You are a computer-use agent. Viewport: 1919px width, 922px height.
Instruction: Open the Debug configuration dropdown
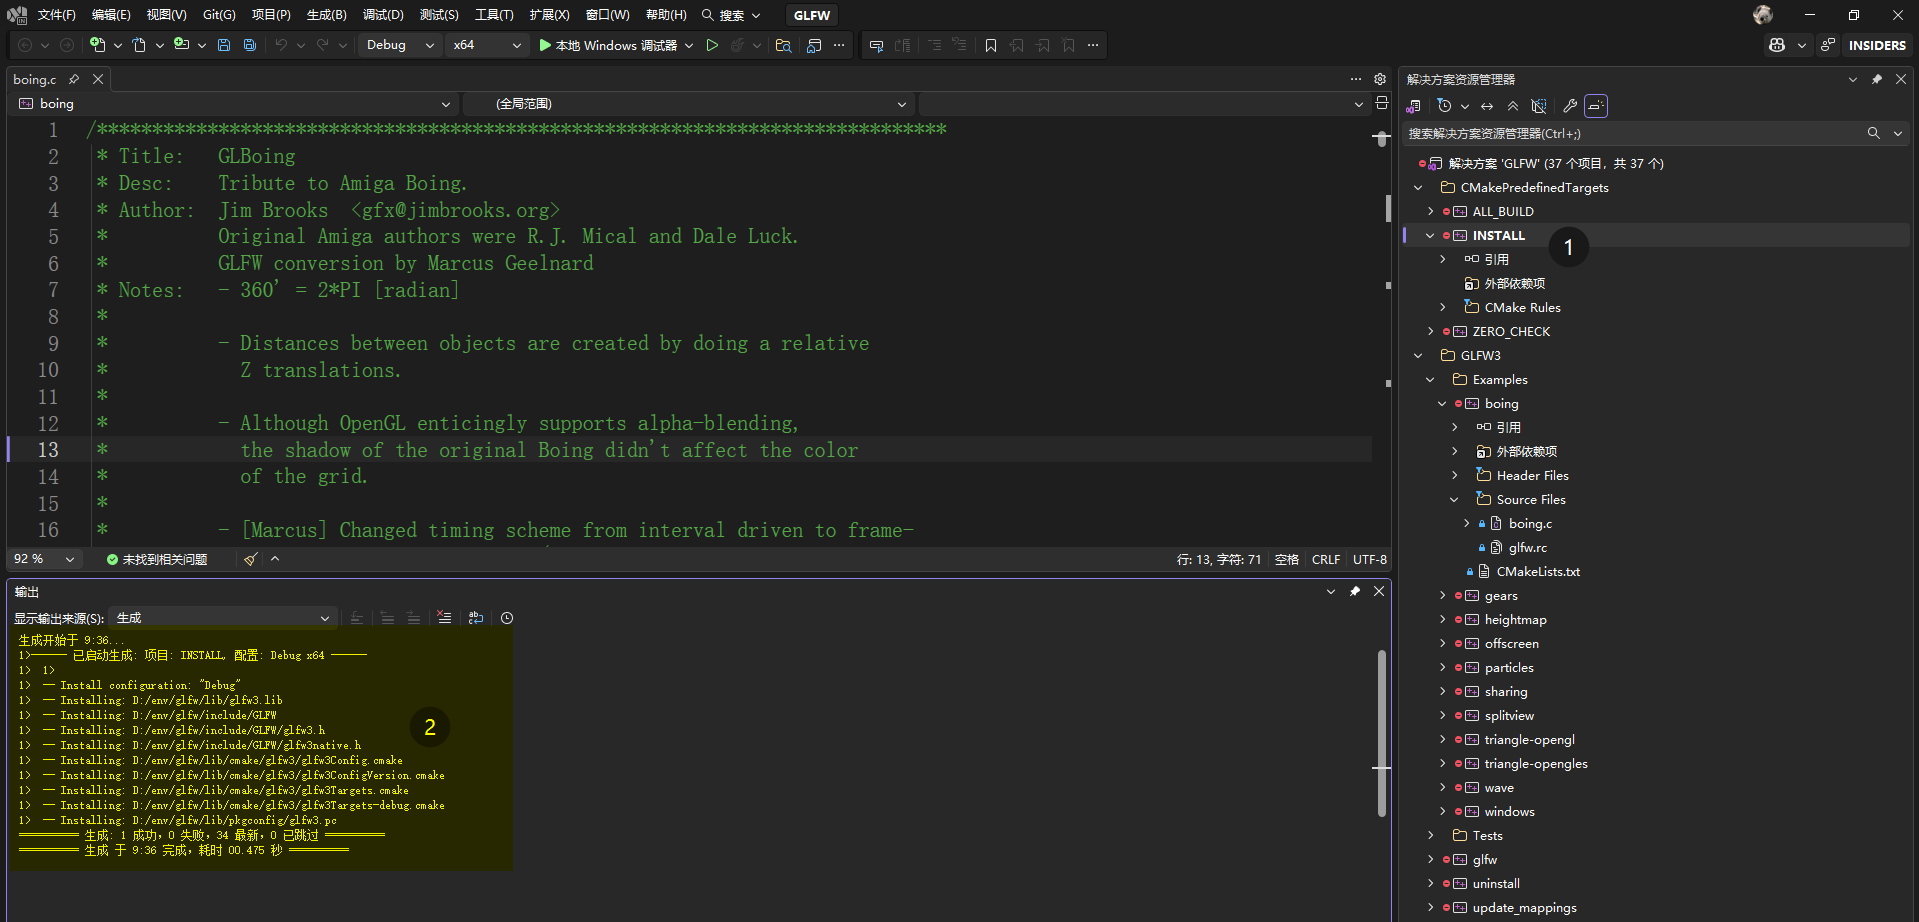coord(400,45)
